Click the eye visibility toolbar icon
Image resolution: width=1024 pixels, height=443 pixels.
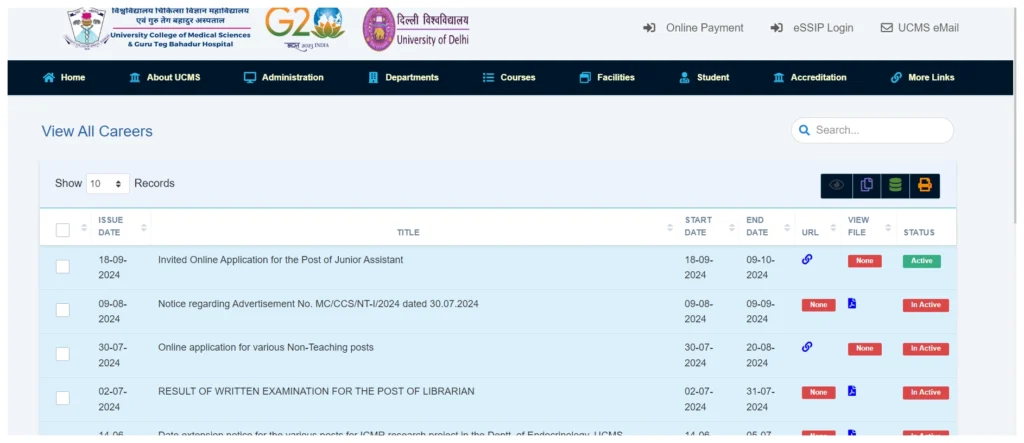[836, 186]
